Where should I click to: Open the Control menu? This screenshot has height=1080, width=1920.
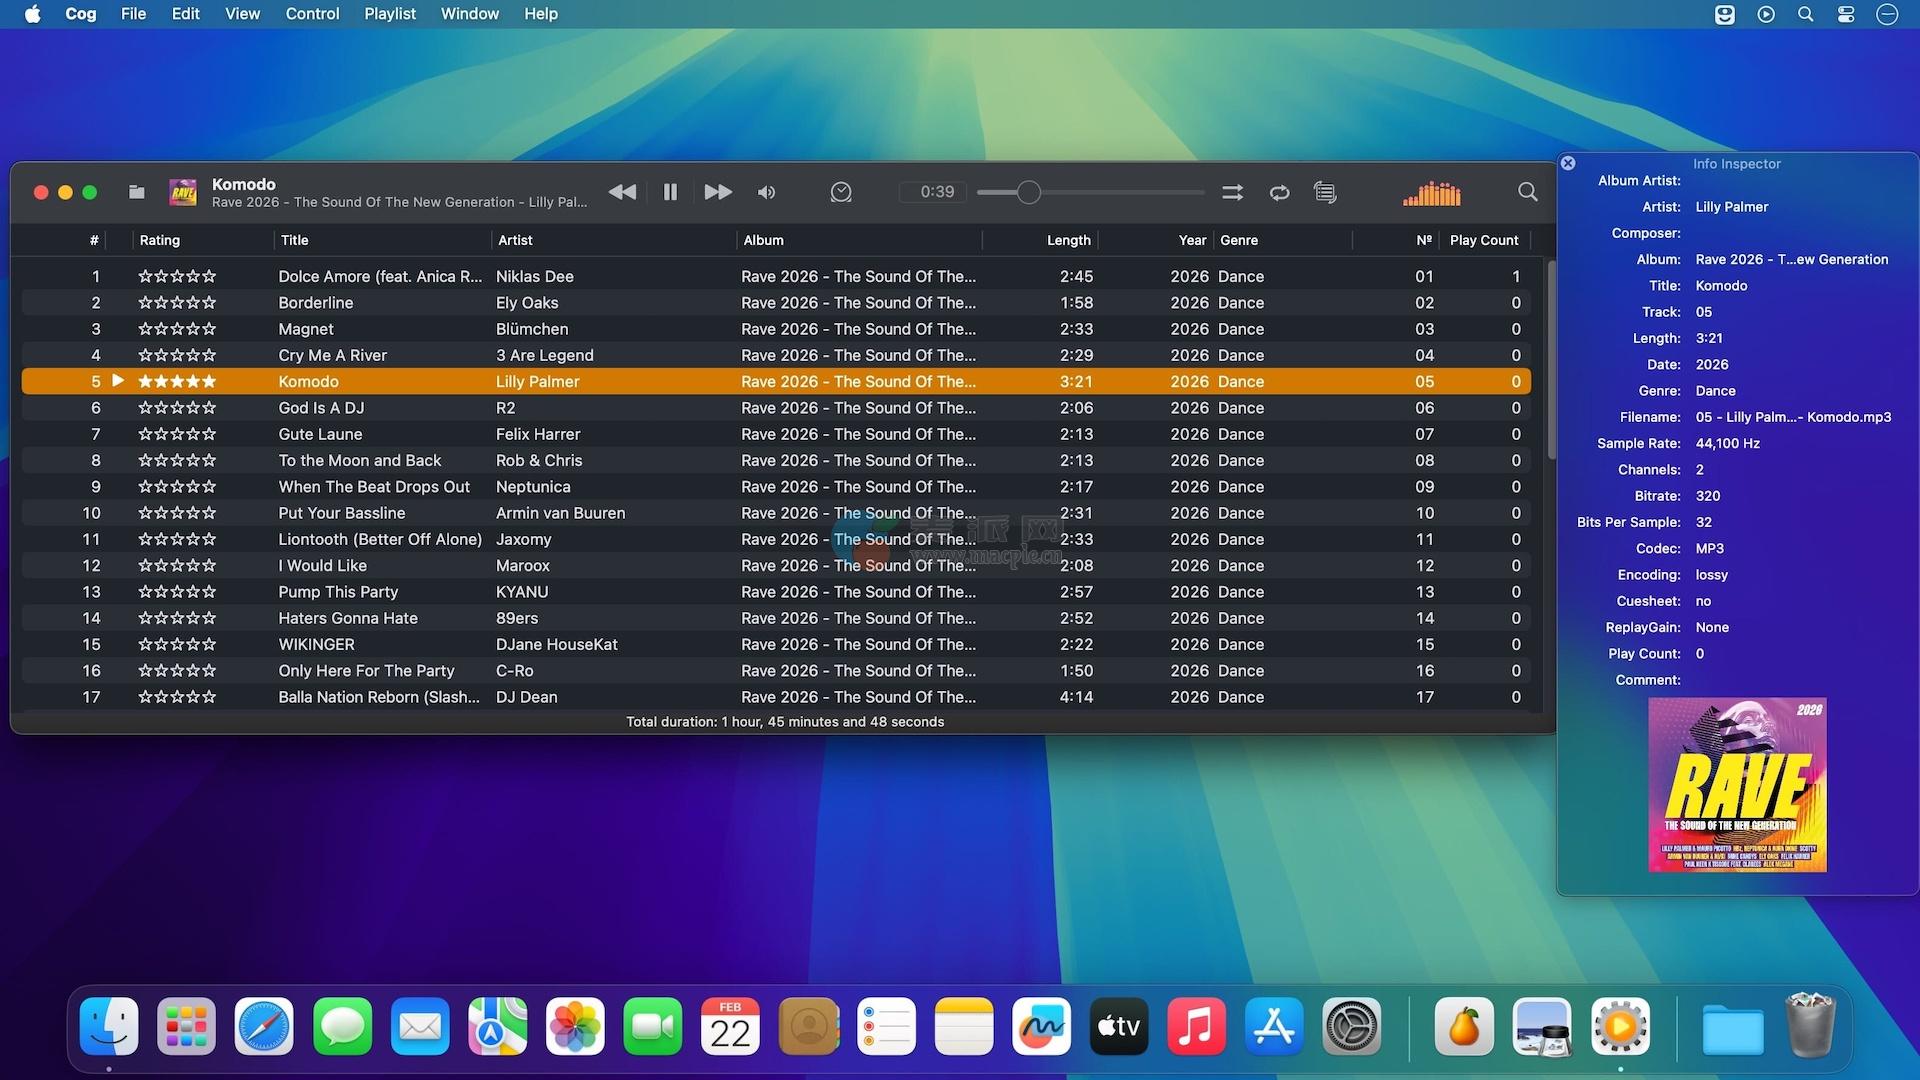pyautogui.click(x=312, y=14)
